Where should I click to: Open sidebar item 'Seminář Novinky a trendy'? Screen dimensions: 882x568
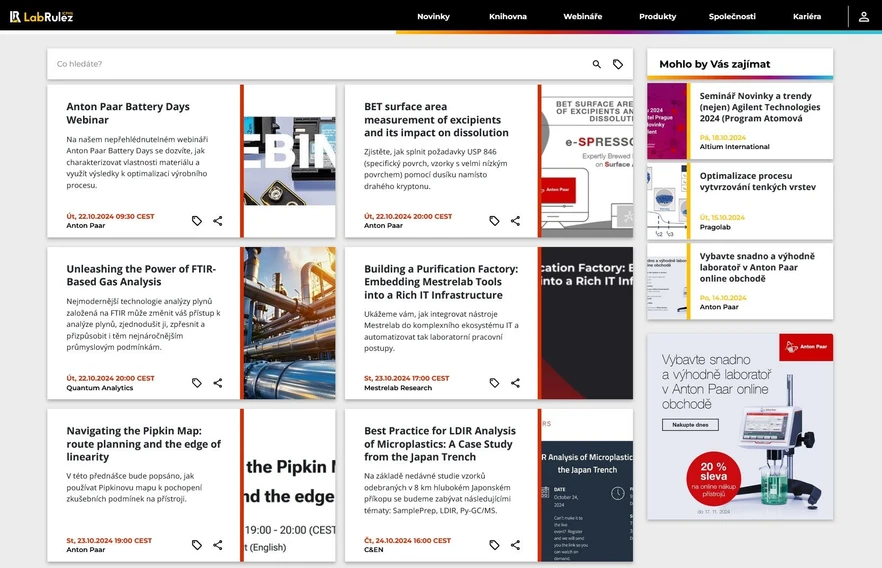(759, 107)
